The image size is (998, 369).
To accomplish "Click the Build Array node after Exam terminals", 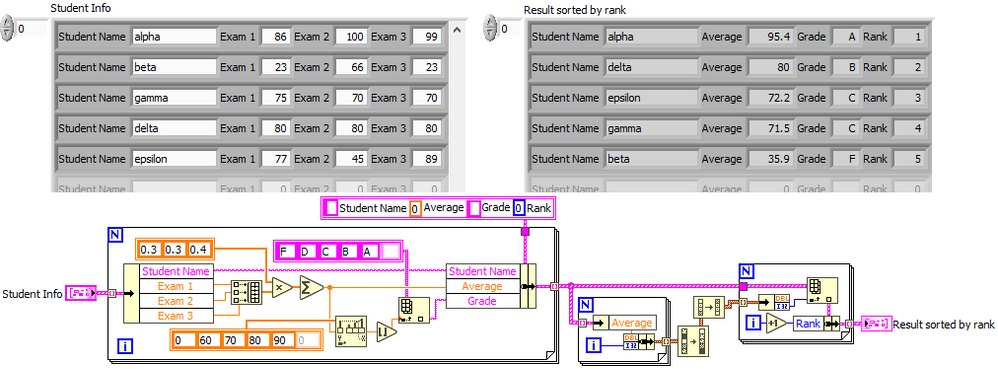I will tap(246, 293).
